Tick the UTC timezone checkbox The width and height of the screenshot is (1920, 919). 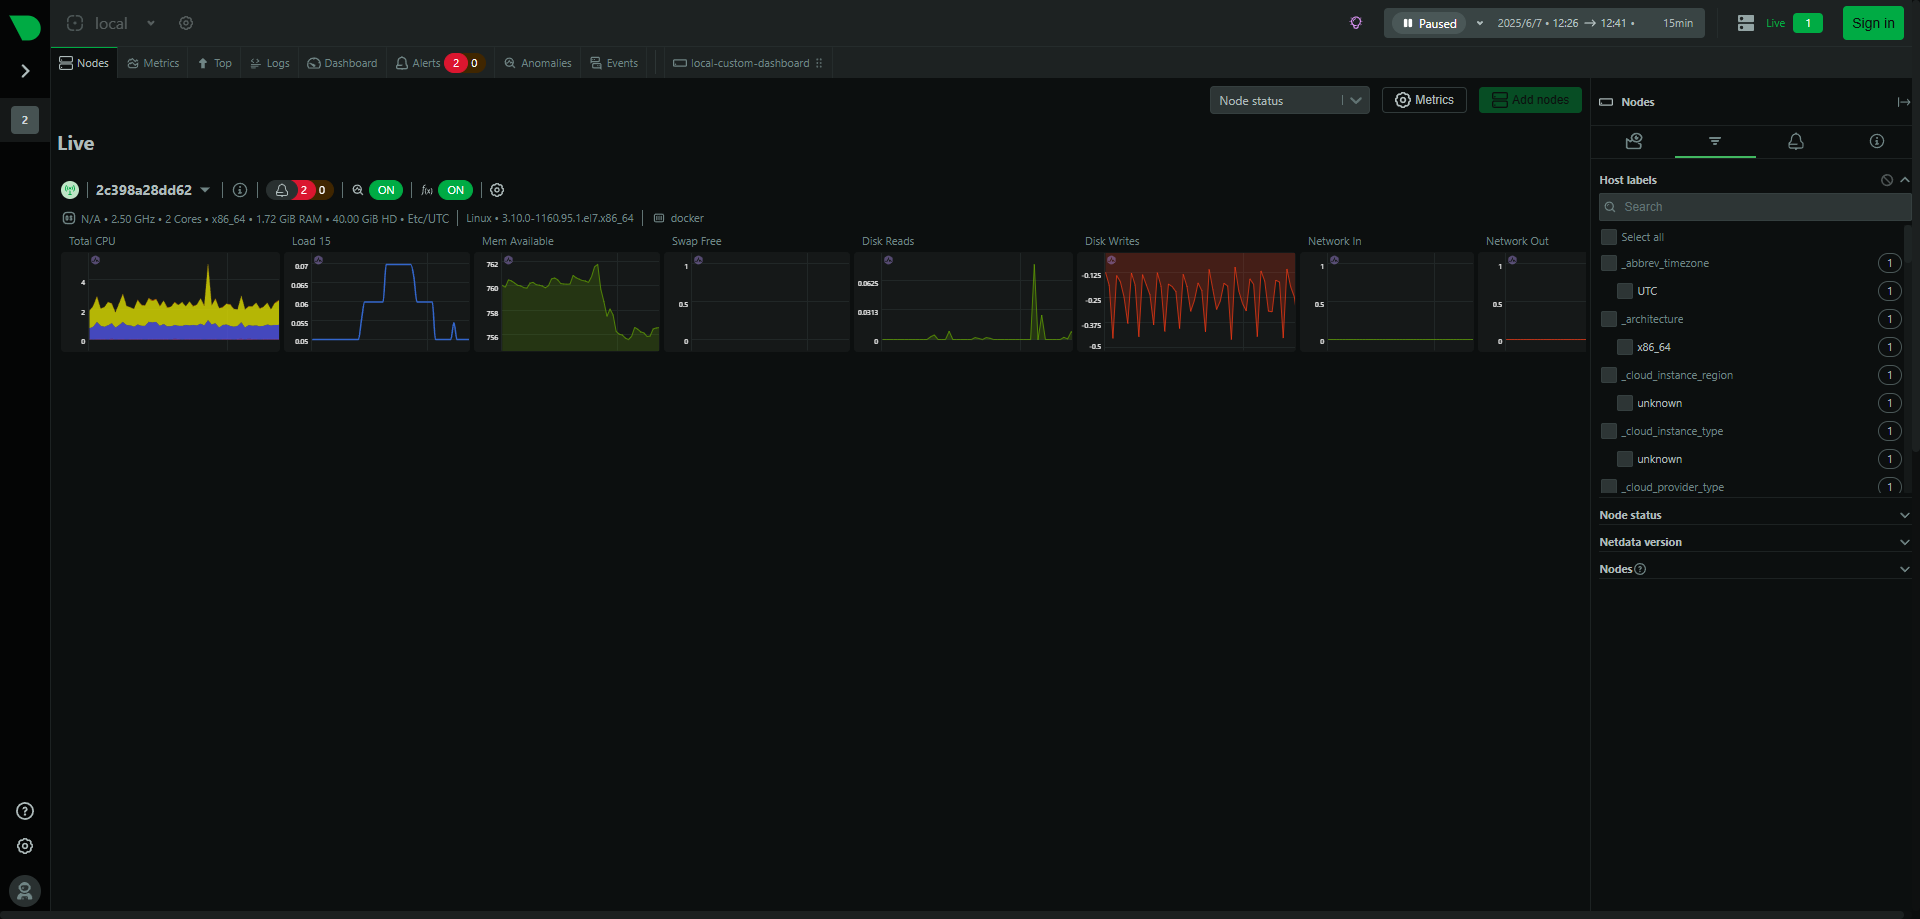click(1625, 291)
